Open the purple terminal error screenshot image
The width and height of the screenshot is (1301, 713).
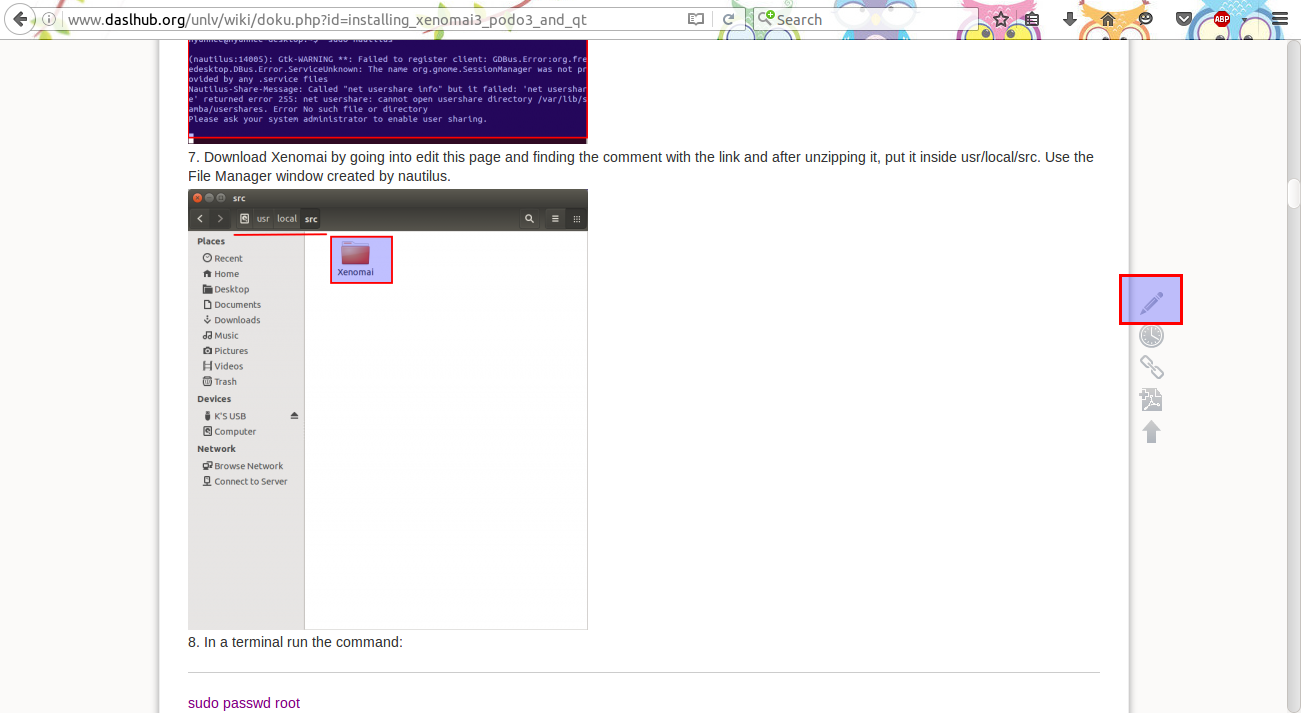pyautogui.click(x=388, y=91)
